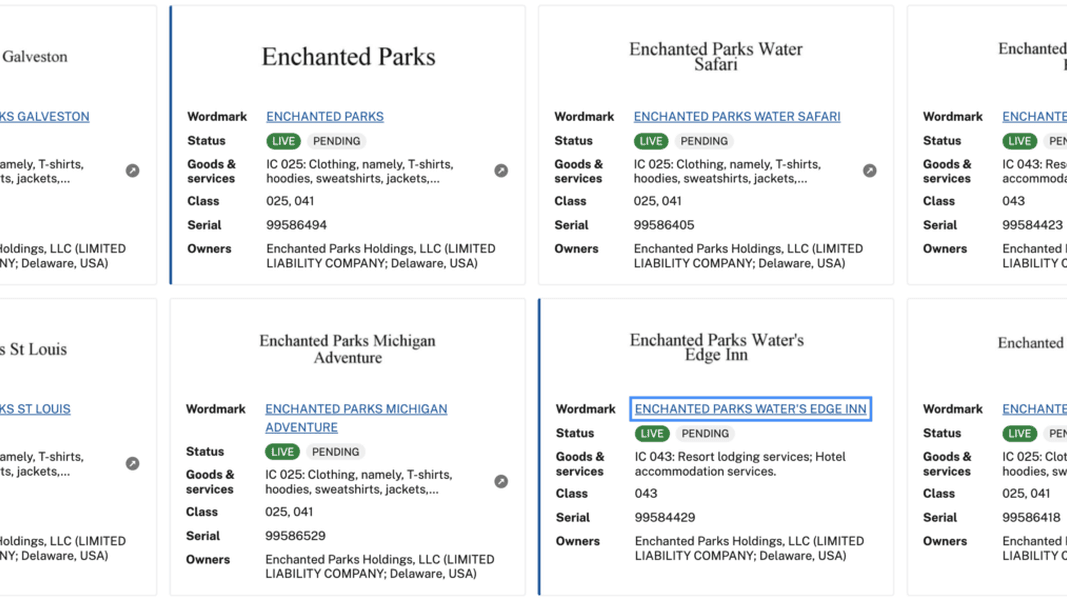The width and height of the screenshot is (1067, 600).
Task: Click the expand arrow icon on Enchanted Parks card
Action: pyautogui.click(x=501, y=170)
